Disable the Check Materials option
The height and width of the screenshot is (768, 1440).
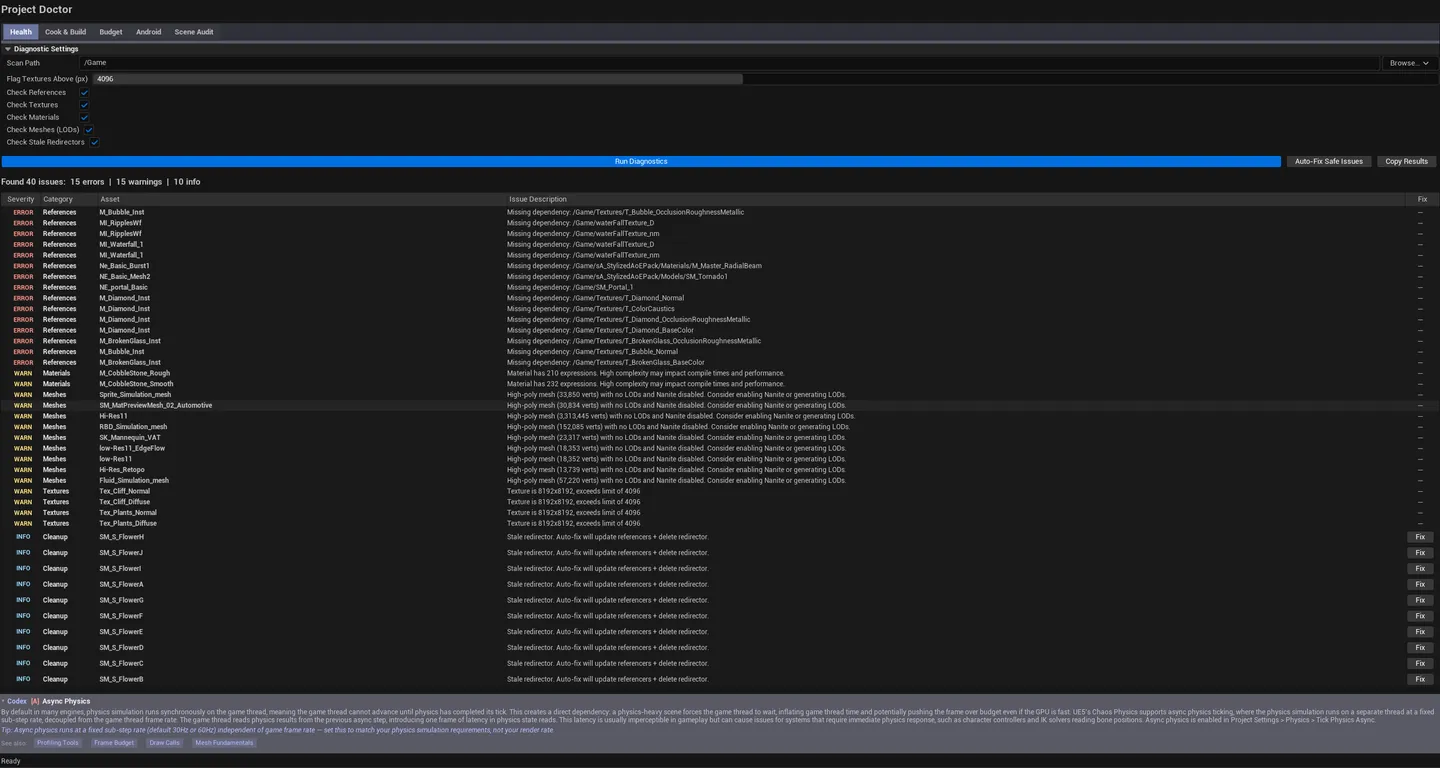84,117
